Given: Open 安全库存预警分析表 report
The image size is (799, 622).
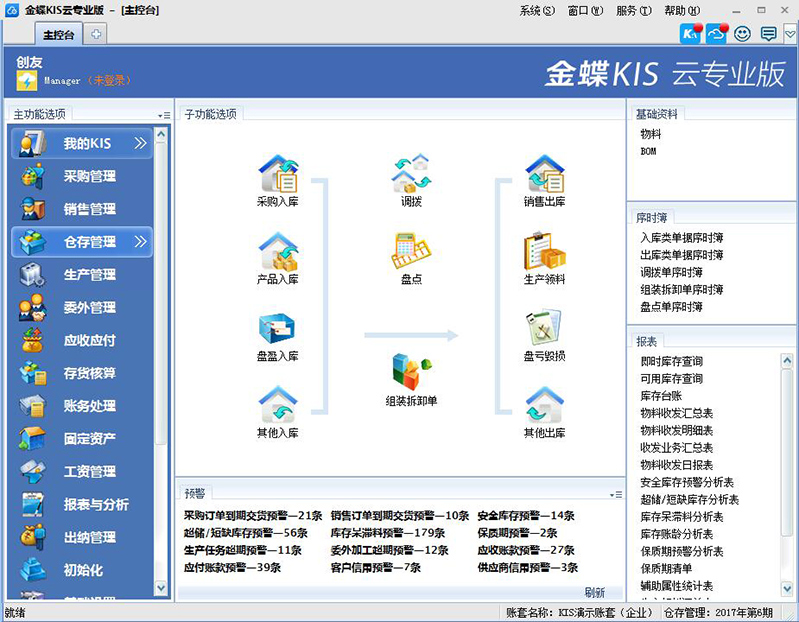Looking at the screenshot, I should (687, 482).
